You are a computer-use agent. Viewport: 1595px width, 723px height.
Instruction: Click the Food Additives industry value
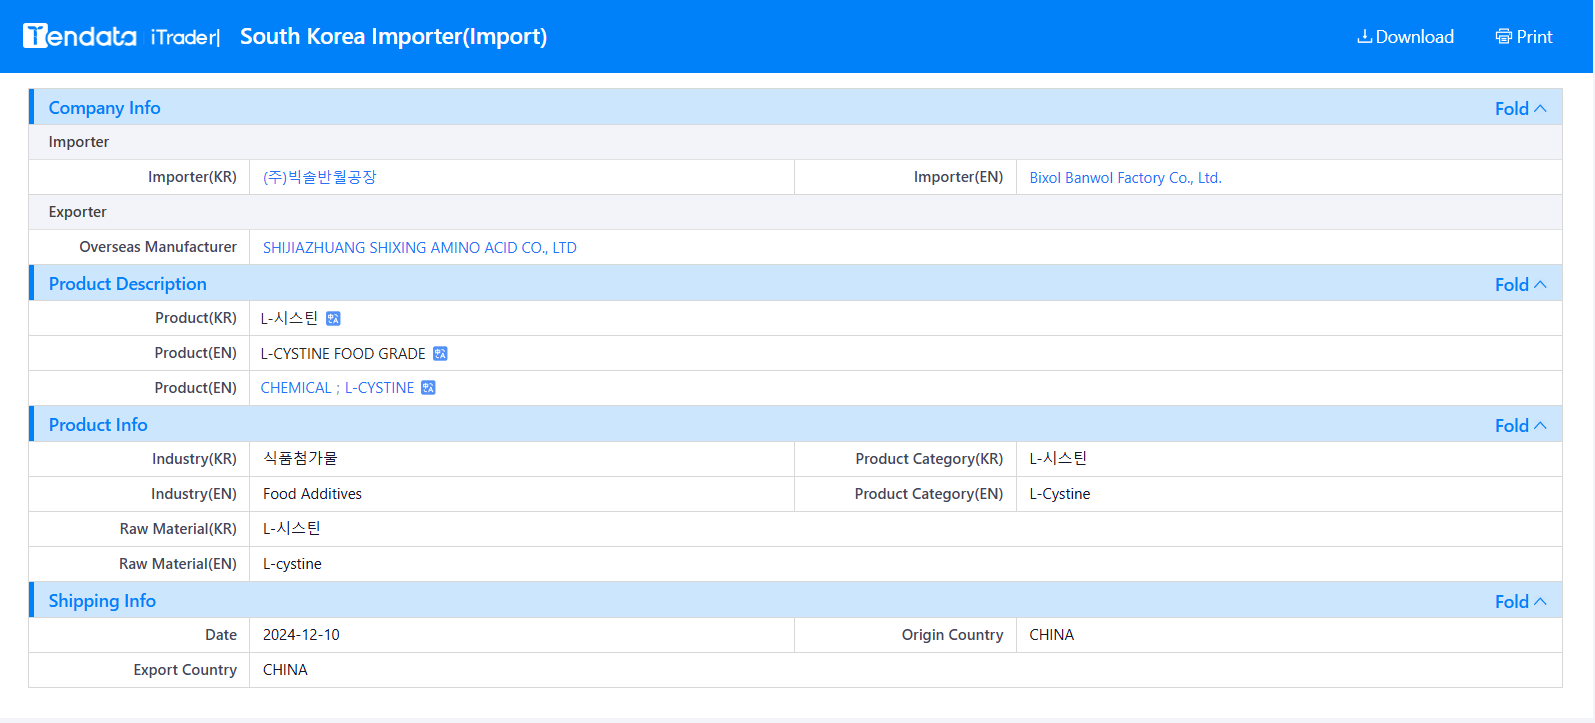(312, 494)
